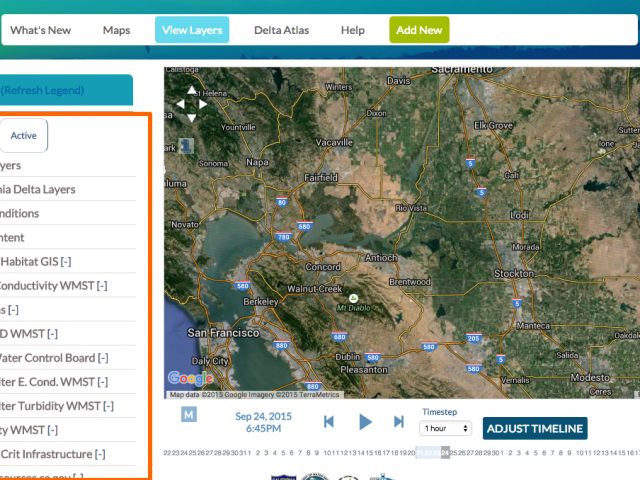640x480 pixels.
Task: Click Stockton label on the map
Action: 514,273
